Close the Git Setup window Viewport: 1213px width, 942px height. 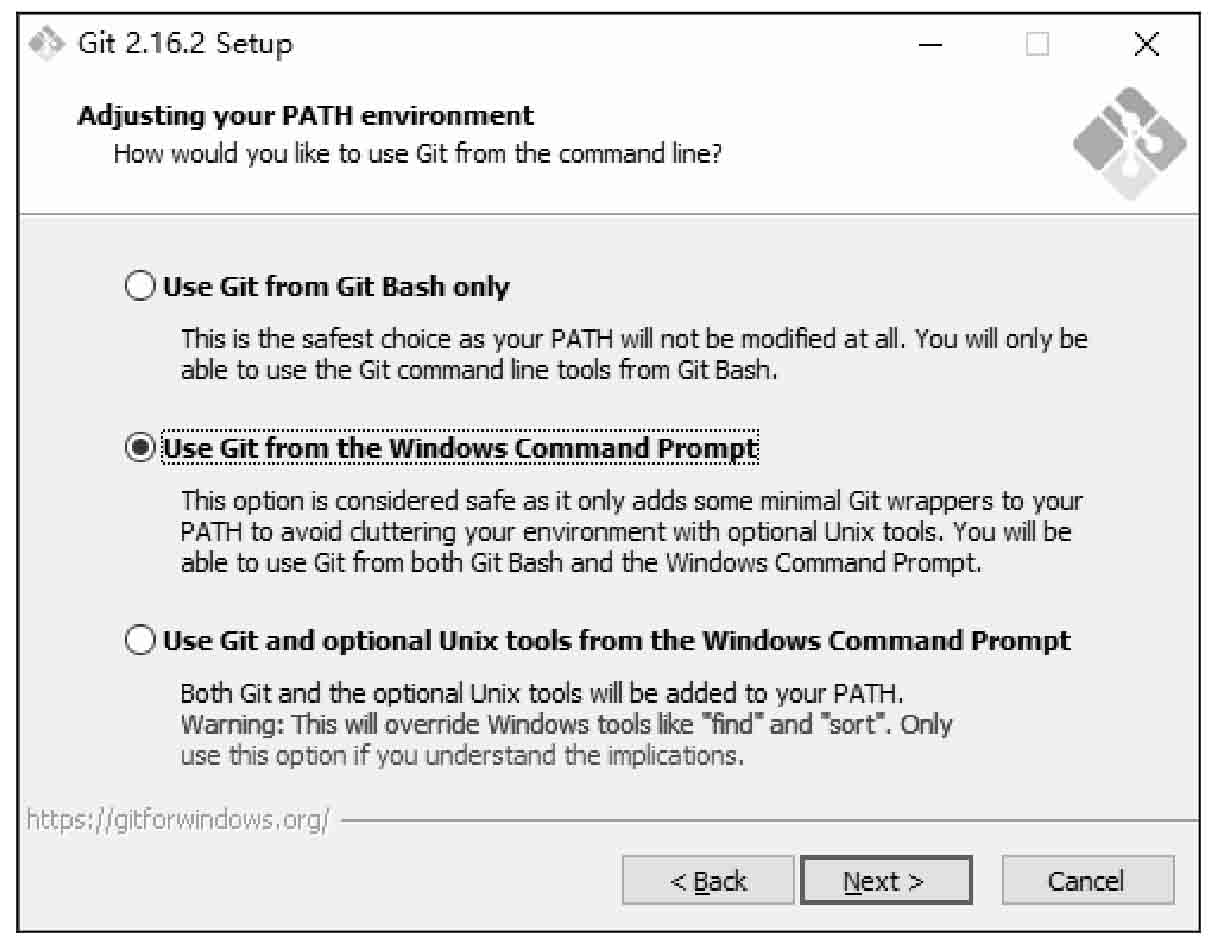[1146, 45]
